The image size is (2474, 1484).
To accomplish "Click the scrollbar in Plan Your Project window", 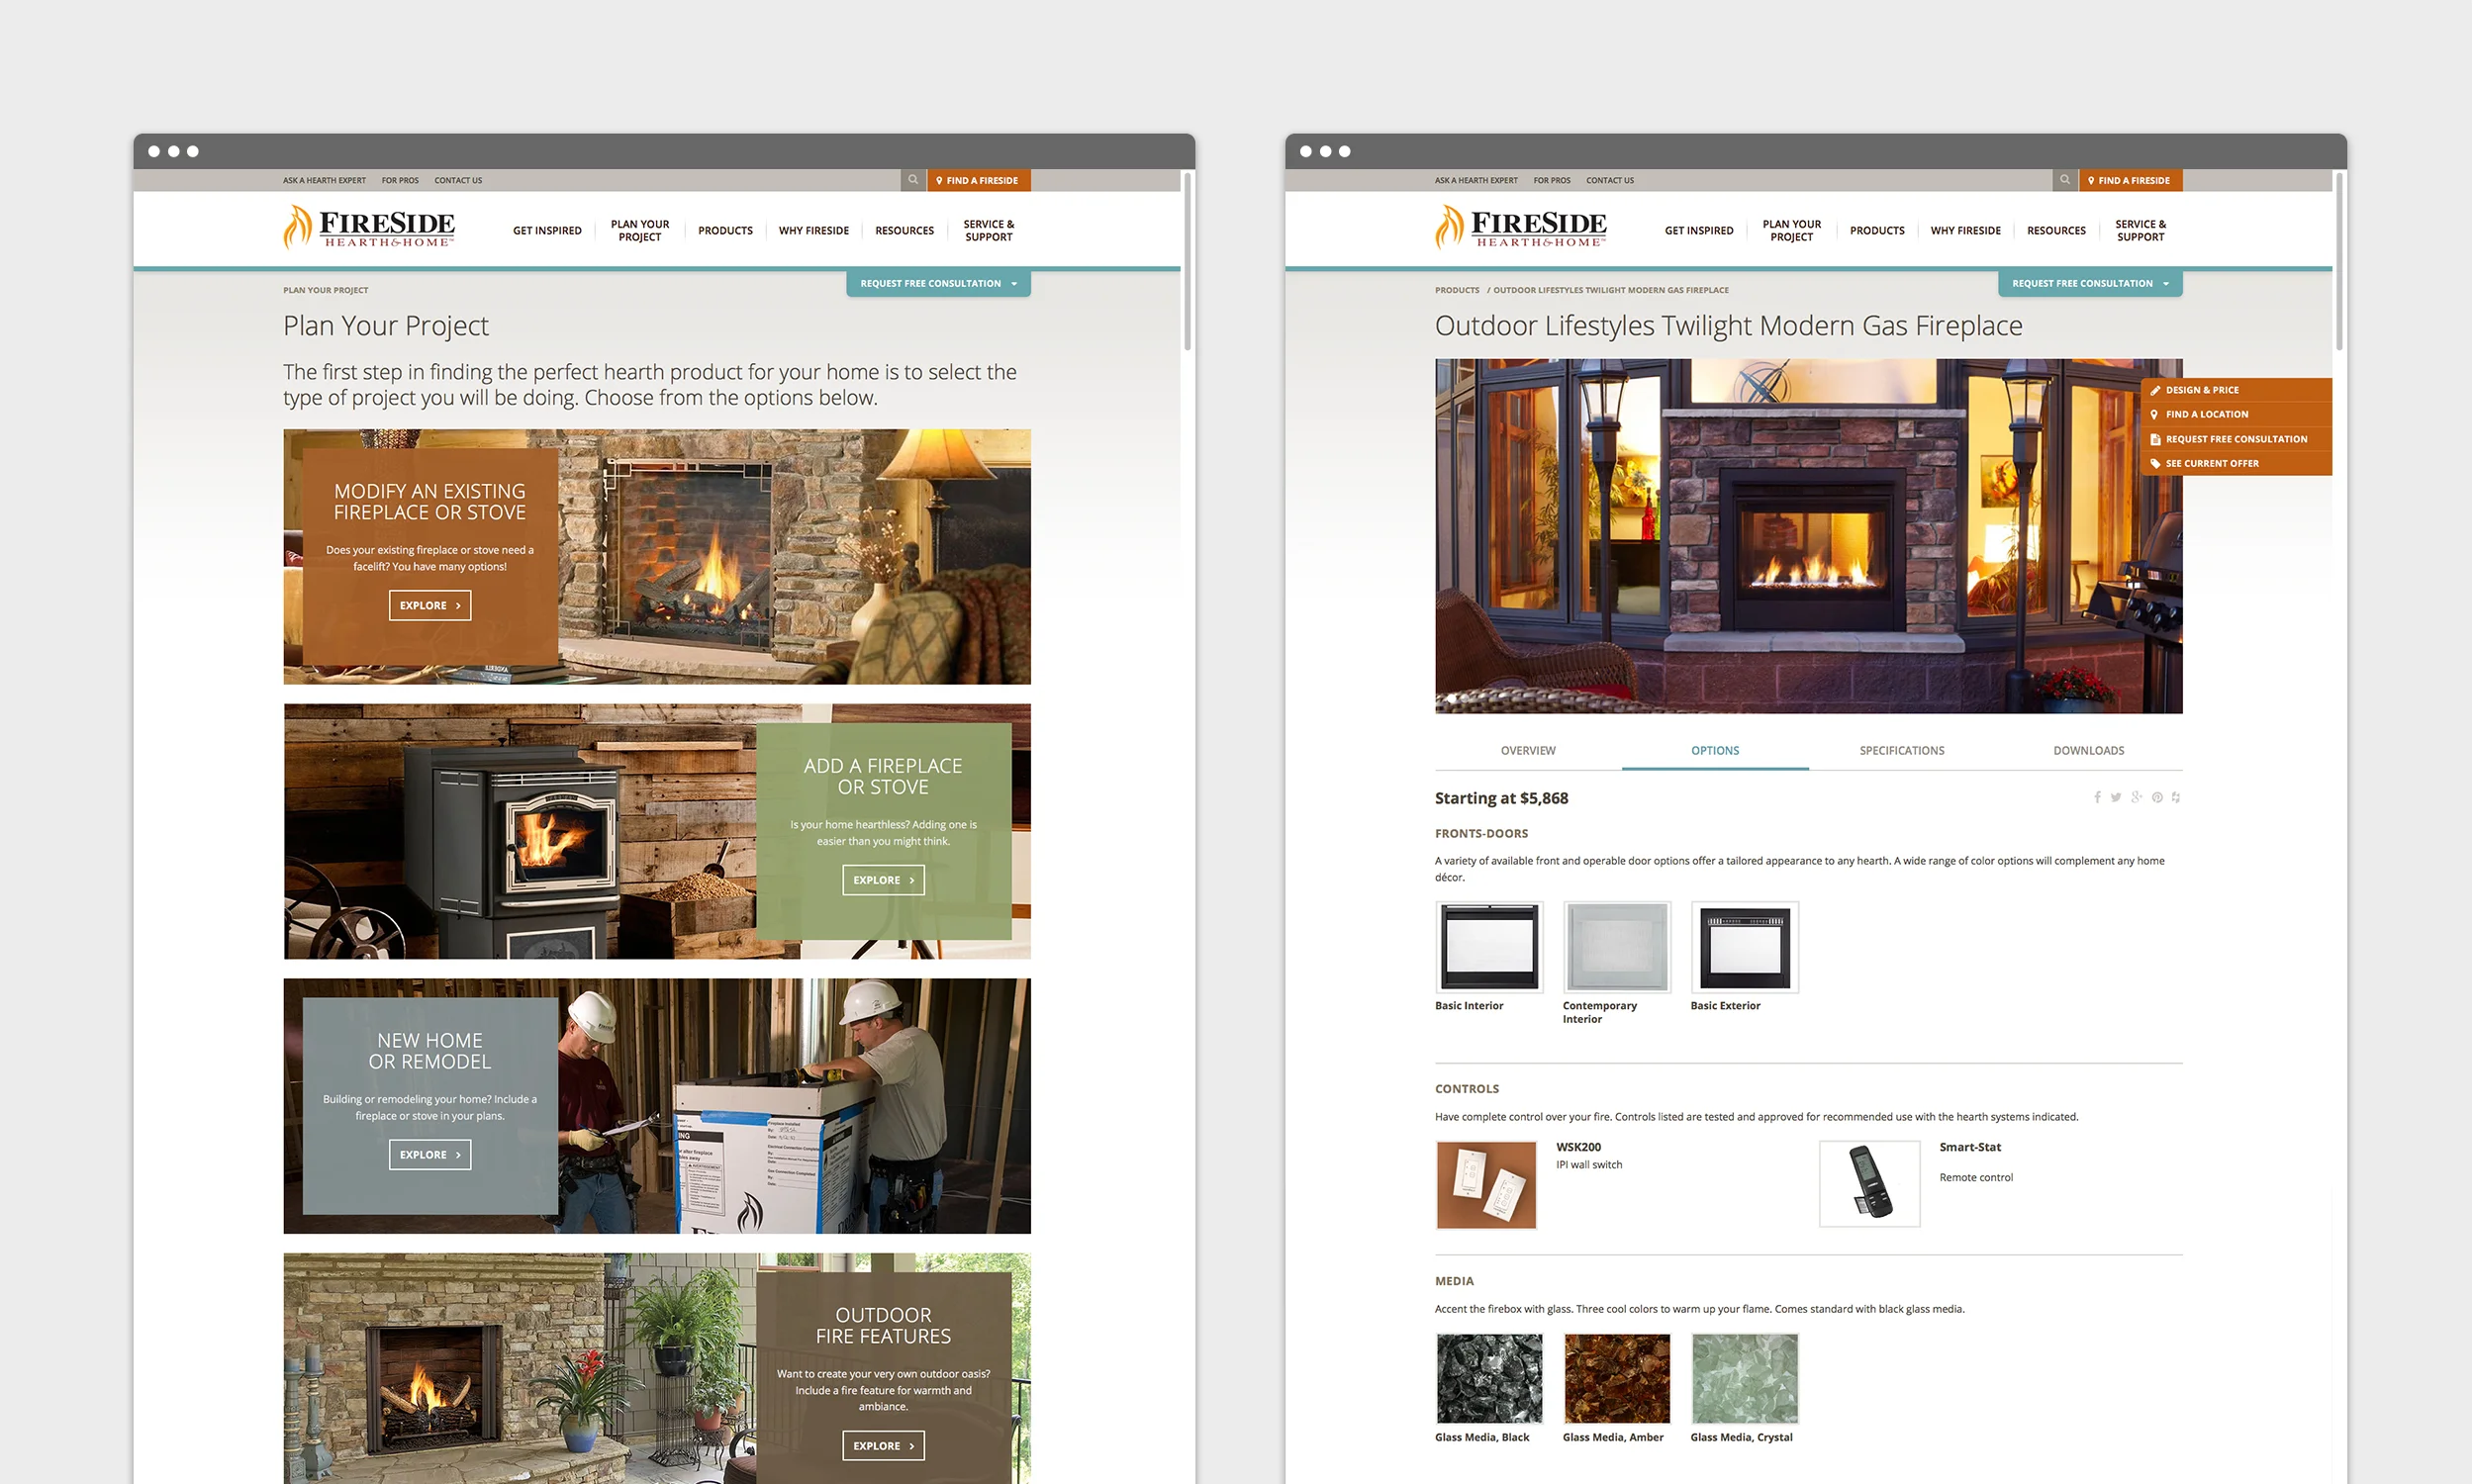I will point(1188,262).
